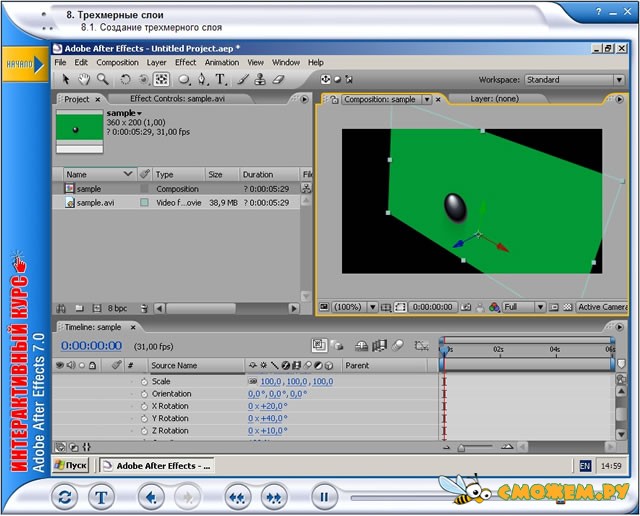Pause the tutorial playback
The image size is (640, 516).
tap(324, 497)
